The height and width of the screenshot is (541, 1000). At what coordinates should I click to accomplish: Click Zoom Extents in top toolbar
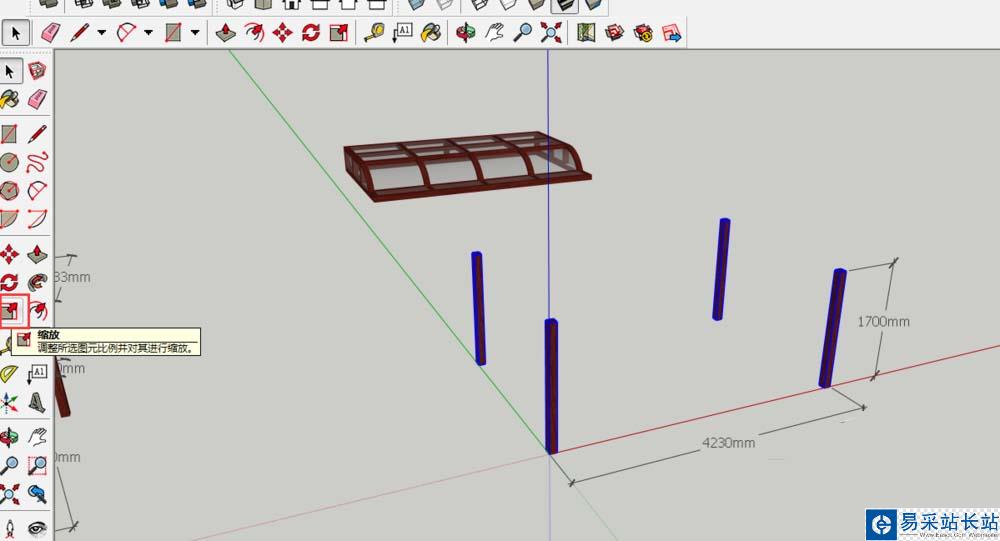click(550, 33)
